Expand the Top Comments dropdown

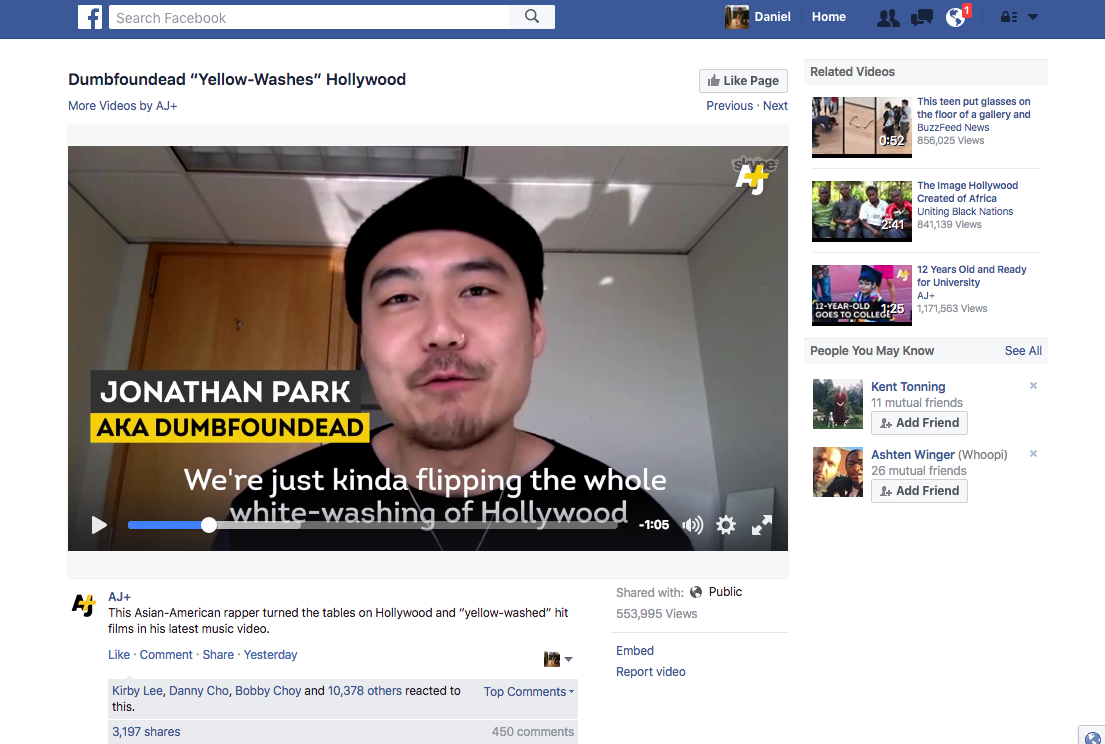[529, 692]
